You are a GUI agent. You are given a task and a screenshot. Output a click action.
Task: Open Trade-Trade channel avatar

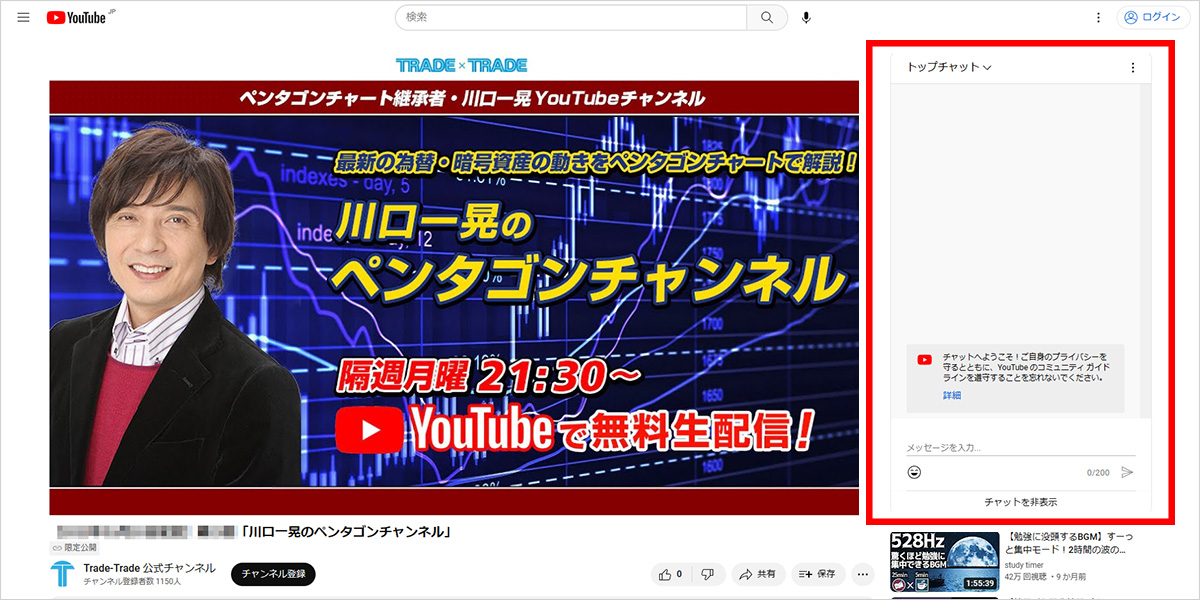coord(63,574)
